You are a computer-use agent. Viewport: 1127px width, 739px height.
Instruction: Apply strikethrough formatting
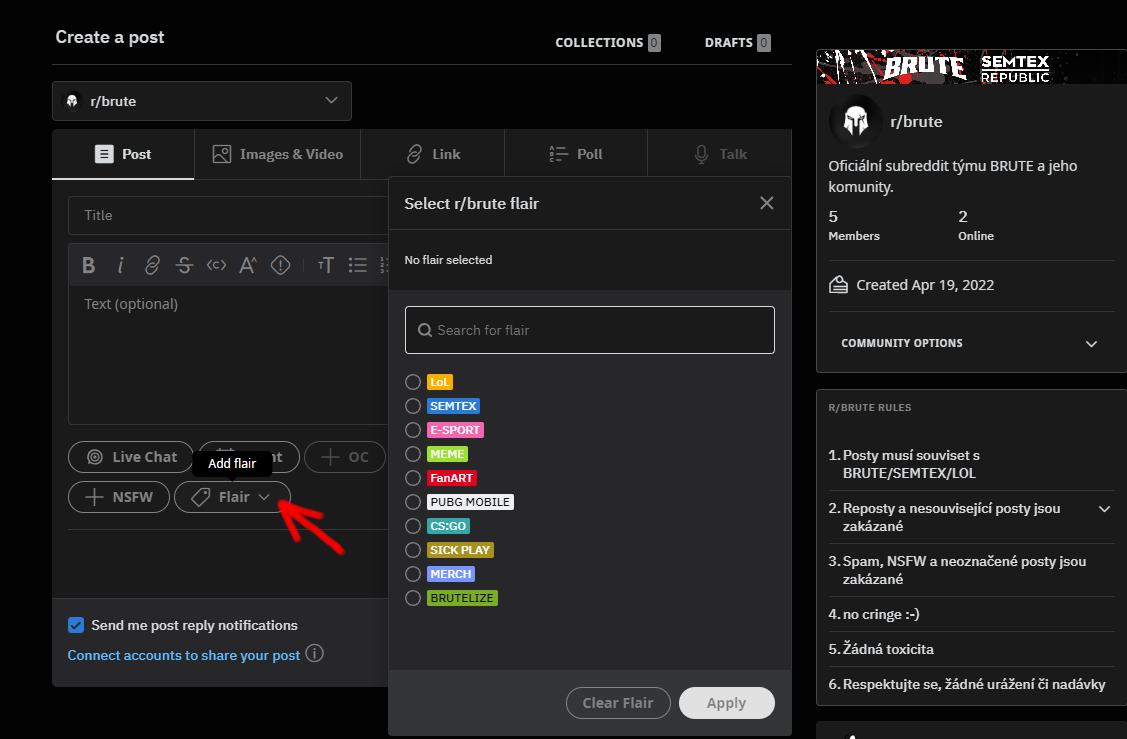pos(184,265)
